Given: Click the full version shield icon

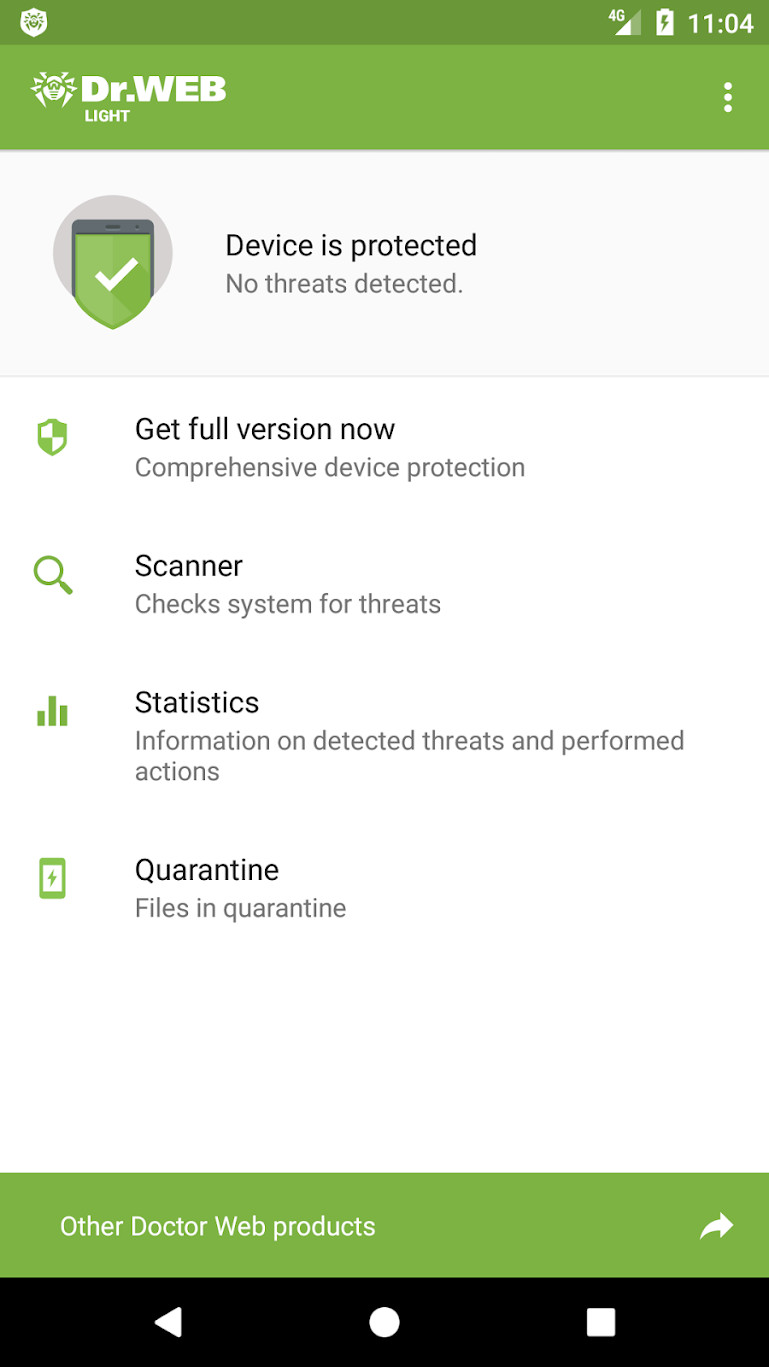Looking at the screenshot, I should (x=52, y=437).
